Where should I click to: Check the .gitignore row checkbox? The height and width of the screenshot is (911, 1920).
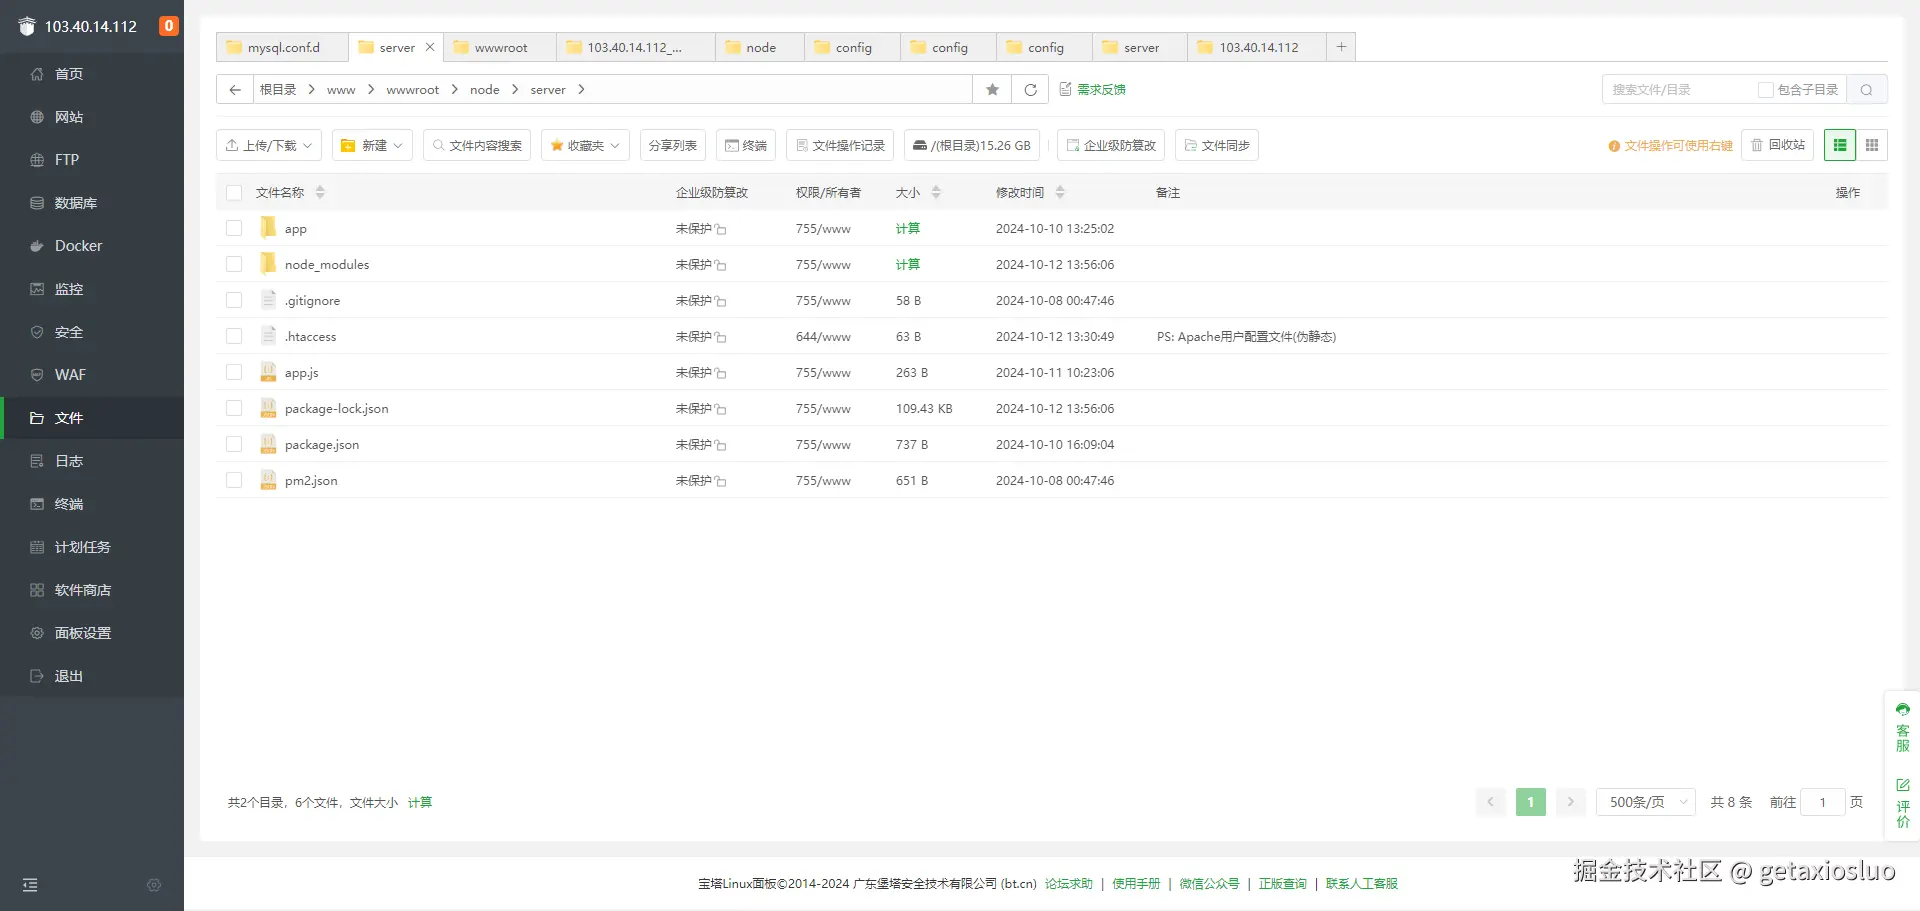[x=234, y=300]
